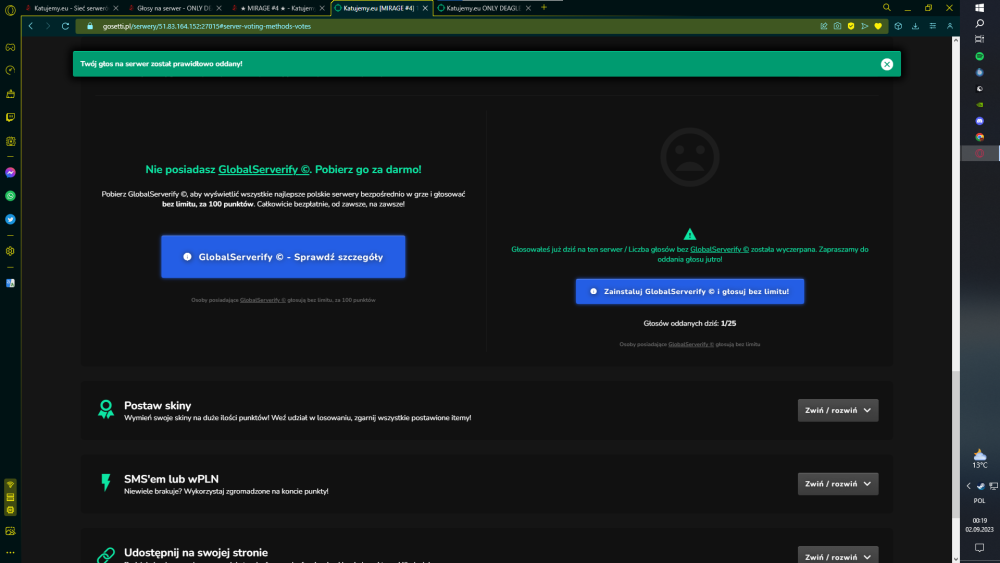Close the 'Katujemy.eu [MIRAGE #4]' active tab
The width and height of the screenshot is (1000, 563).
click(425, 8)
